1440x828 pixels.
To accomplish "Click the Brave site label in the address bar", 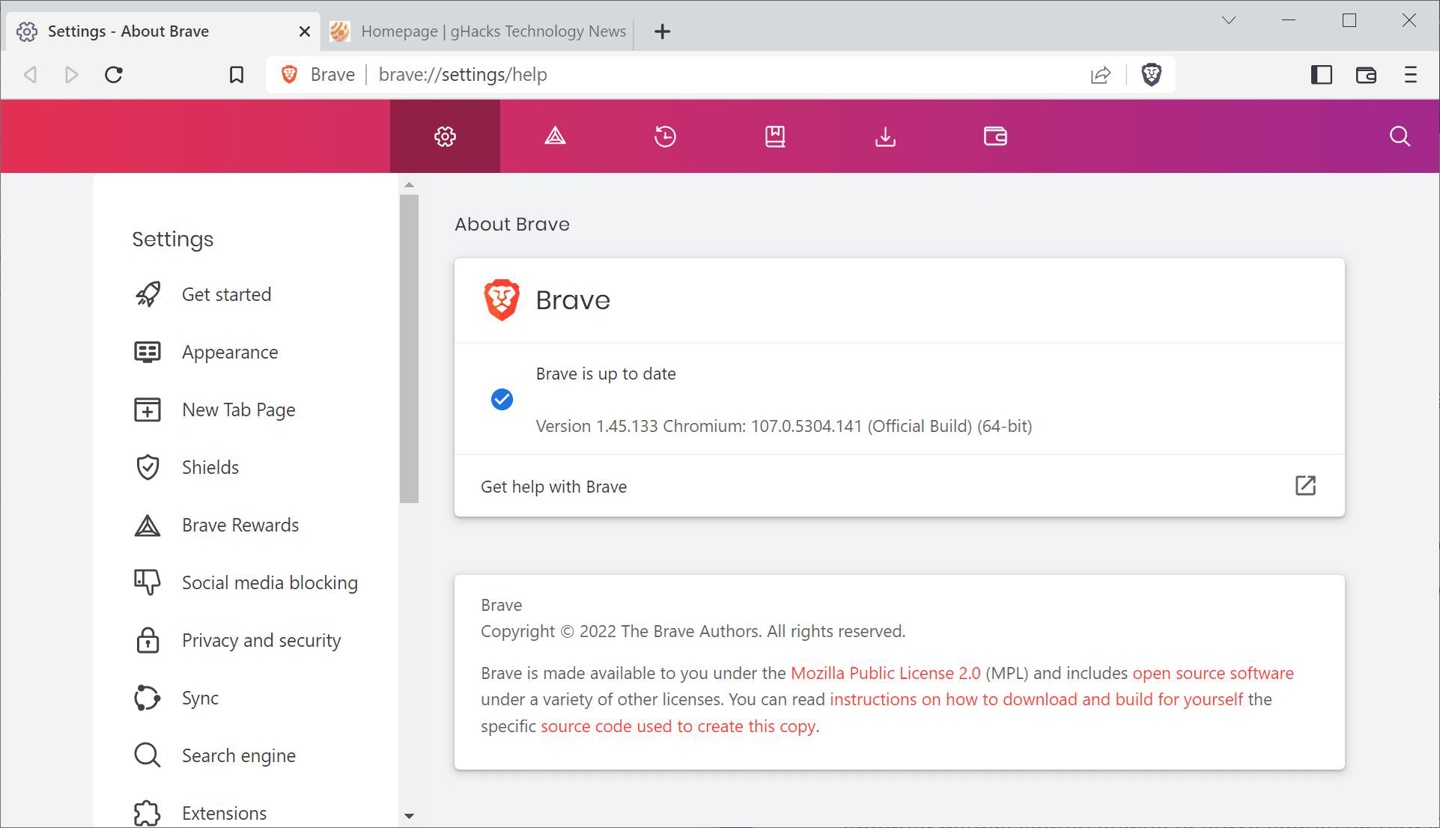I will click(x=332, y=74).
